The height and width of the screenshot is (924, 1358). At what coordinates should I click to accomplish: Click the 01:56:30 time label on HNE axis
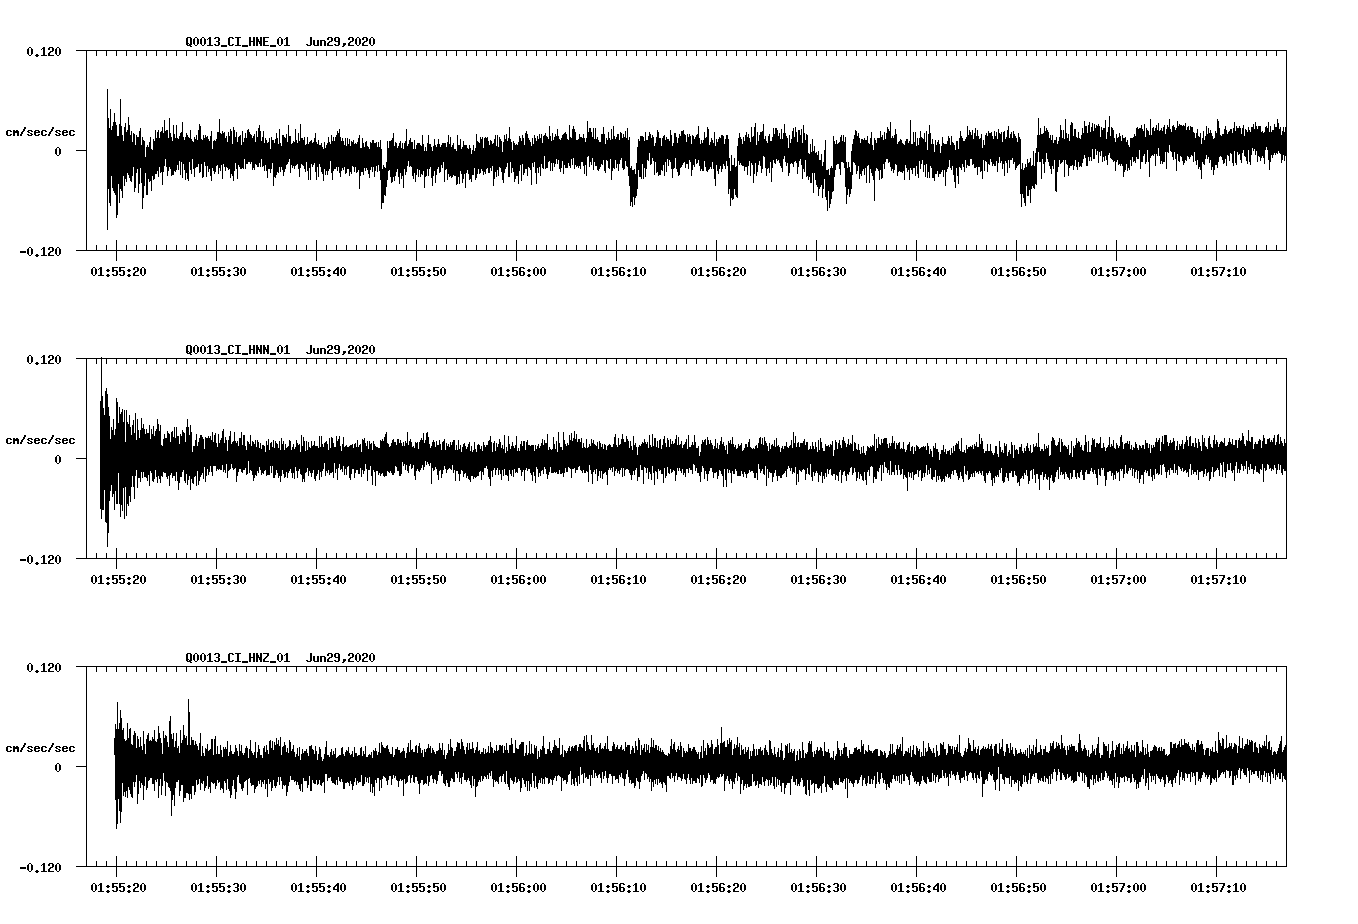click(x=817, y=271)
